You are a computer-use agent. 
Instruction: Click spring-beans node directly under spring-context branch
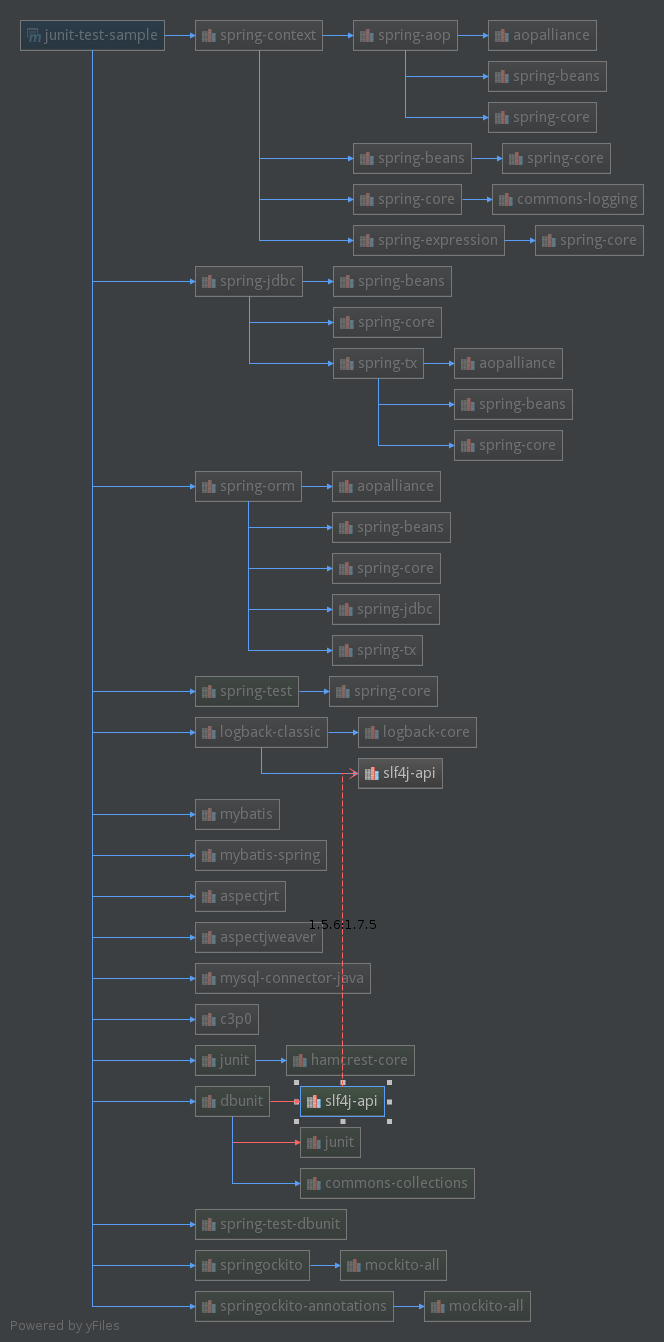click(x=412, y=158)
